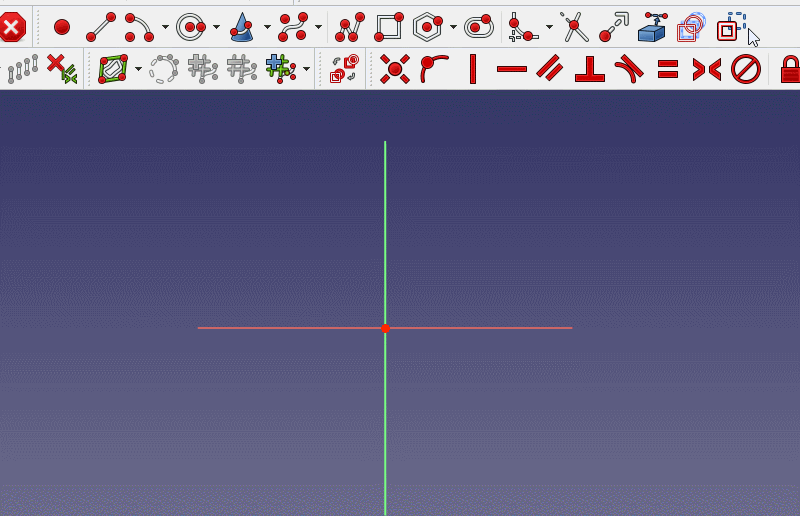Select the Trim edge tool
The width and height of the screenshot is (800, 516).
(574, 27)
